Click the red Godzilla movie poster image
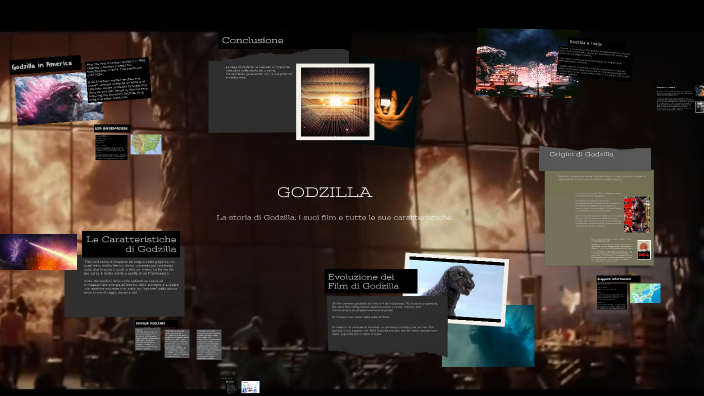This screenshot has height=396, width=704. click(x=637, y=214)
